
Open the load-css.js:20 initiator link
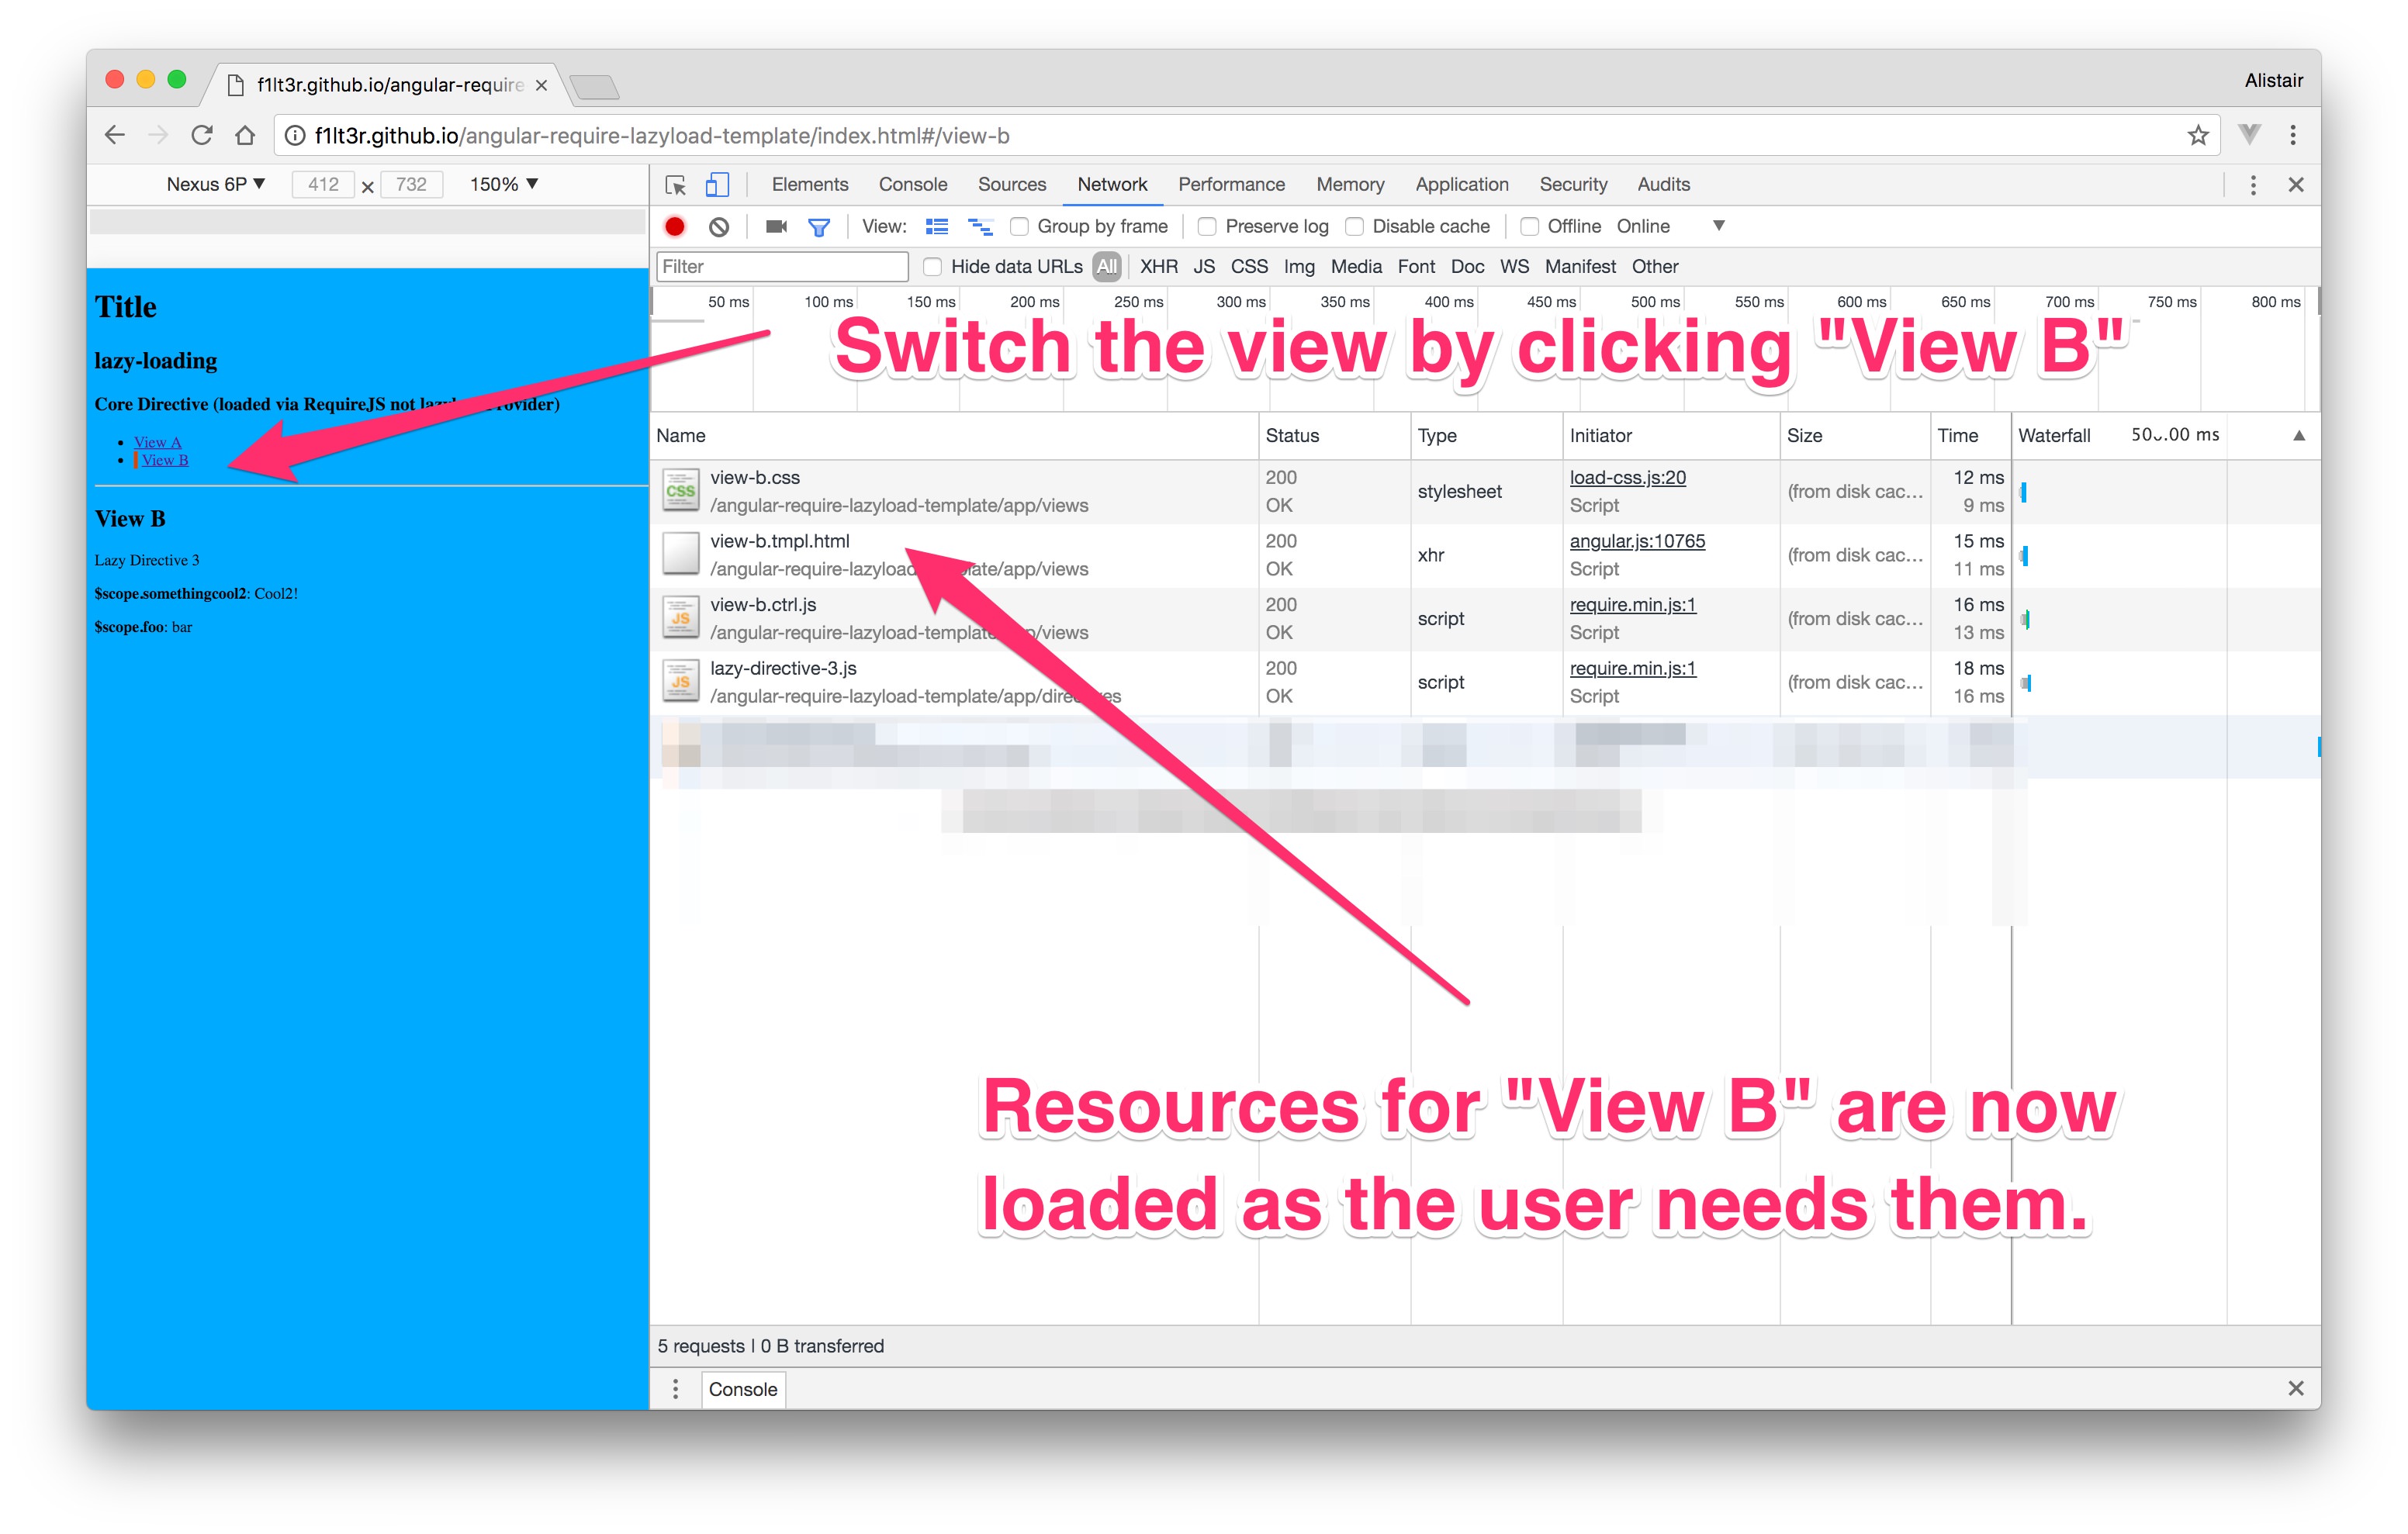coord(1627,478)
